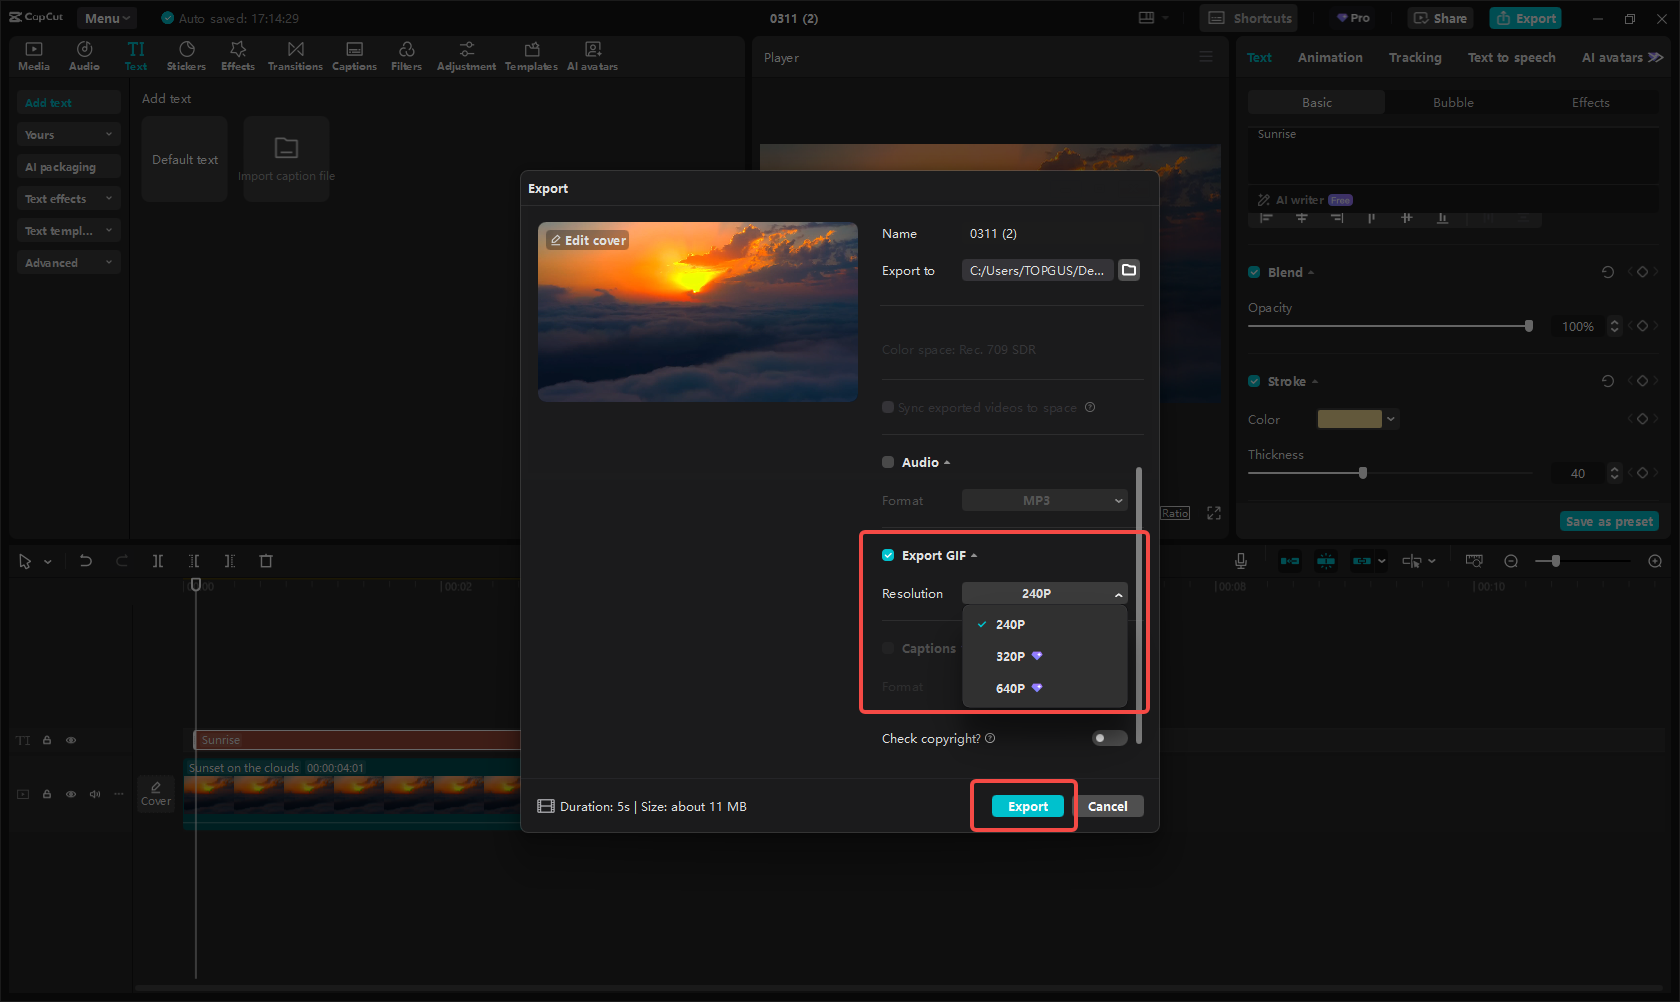Collapse the GIF Resolution dropdown

(1044, 593)
